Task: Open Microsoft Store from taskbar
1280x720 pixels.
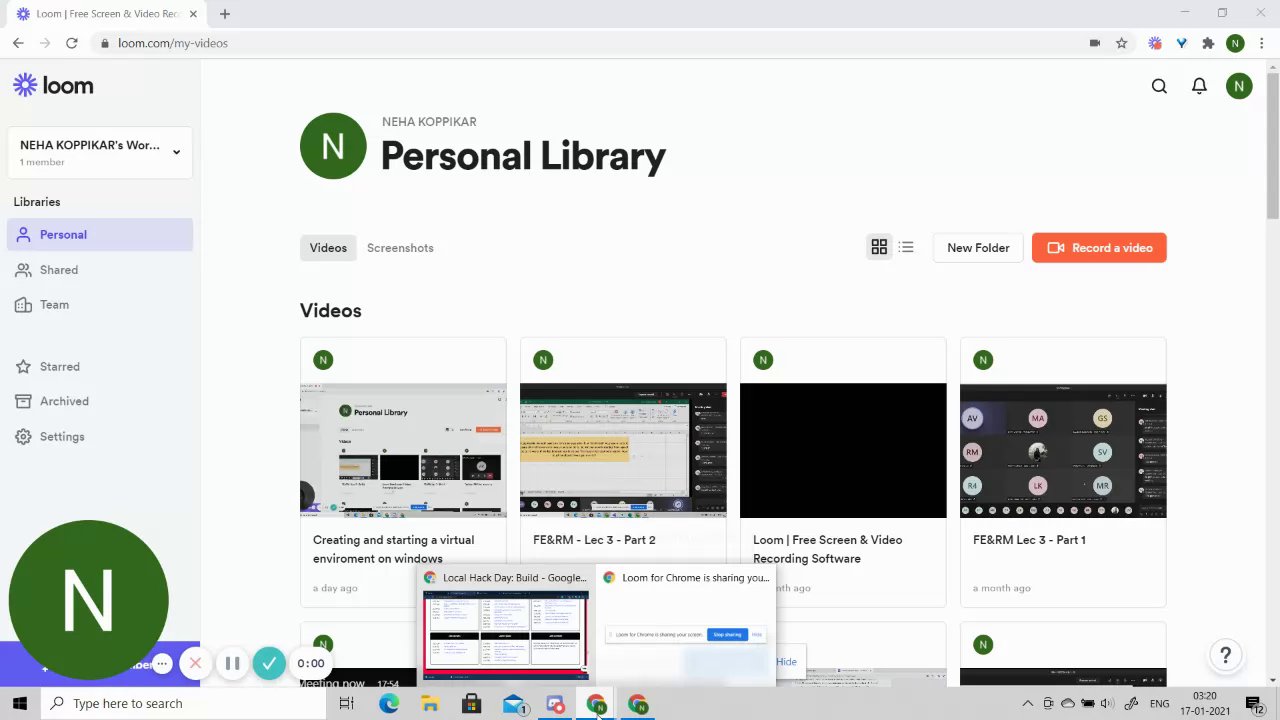Action: (x=471, y=704)
